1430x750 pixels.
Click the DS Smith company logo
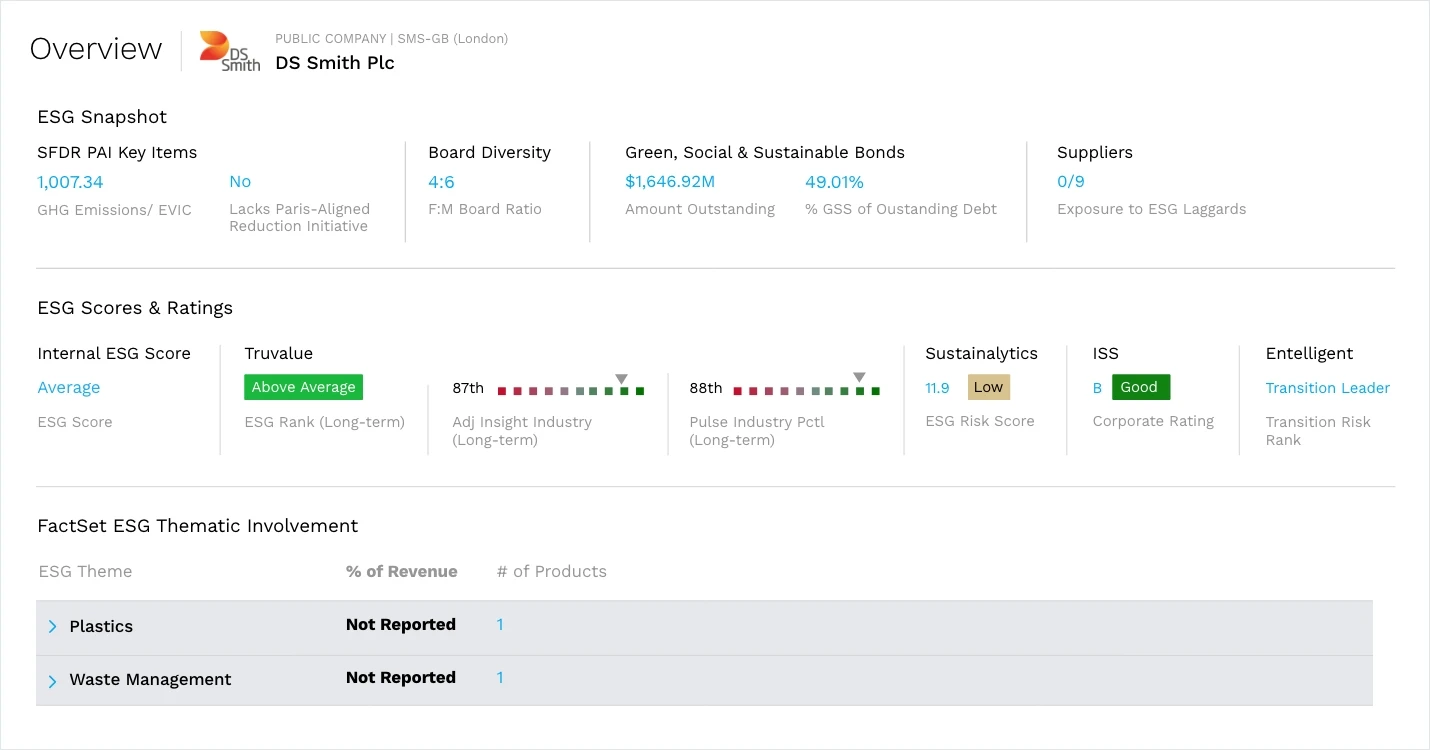point(229,51)
